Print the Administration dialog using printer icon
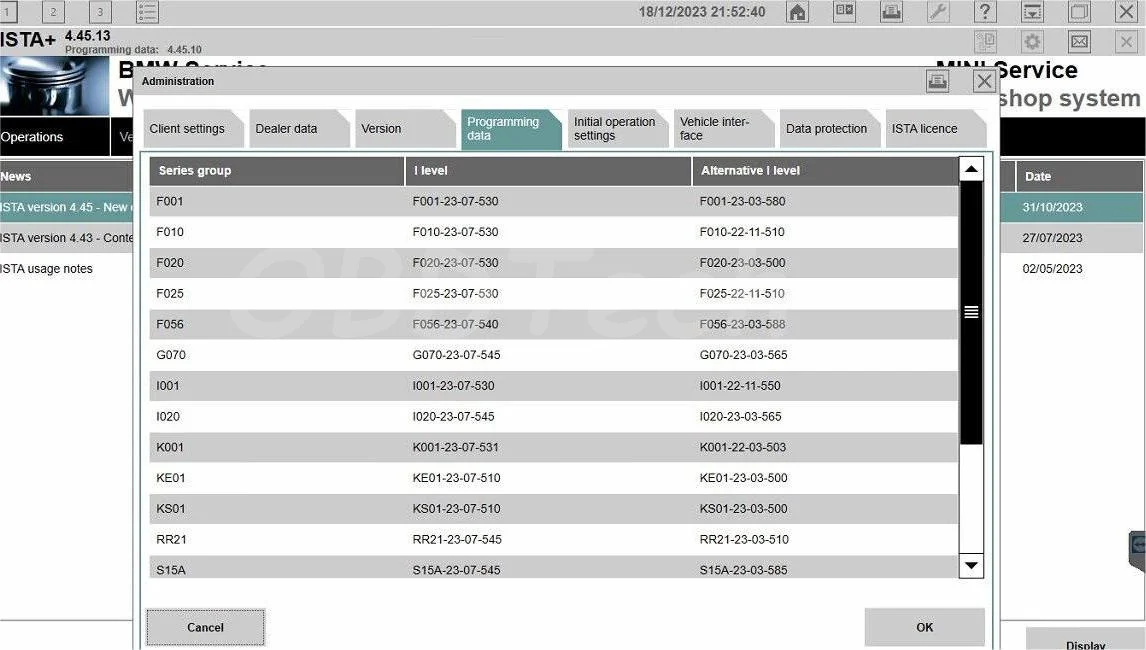 [x=938, y=81]
